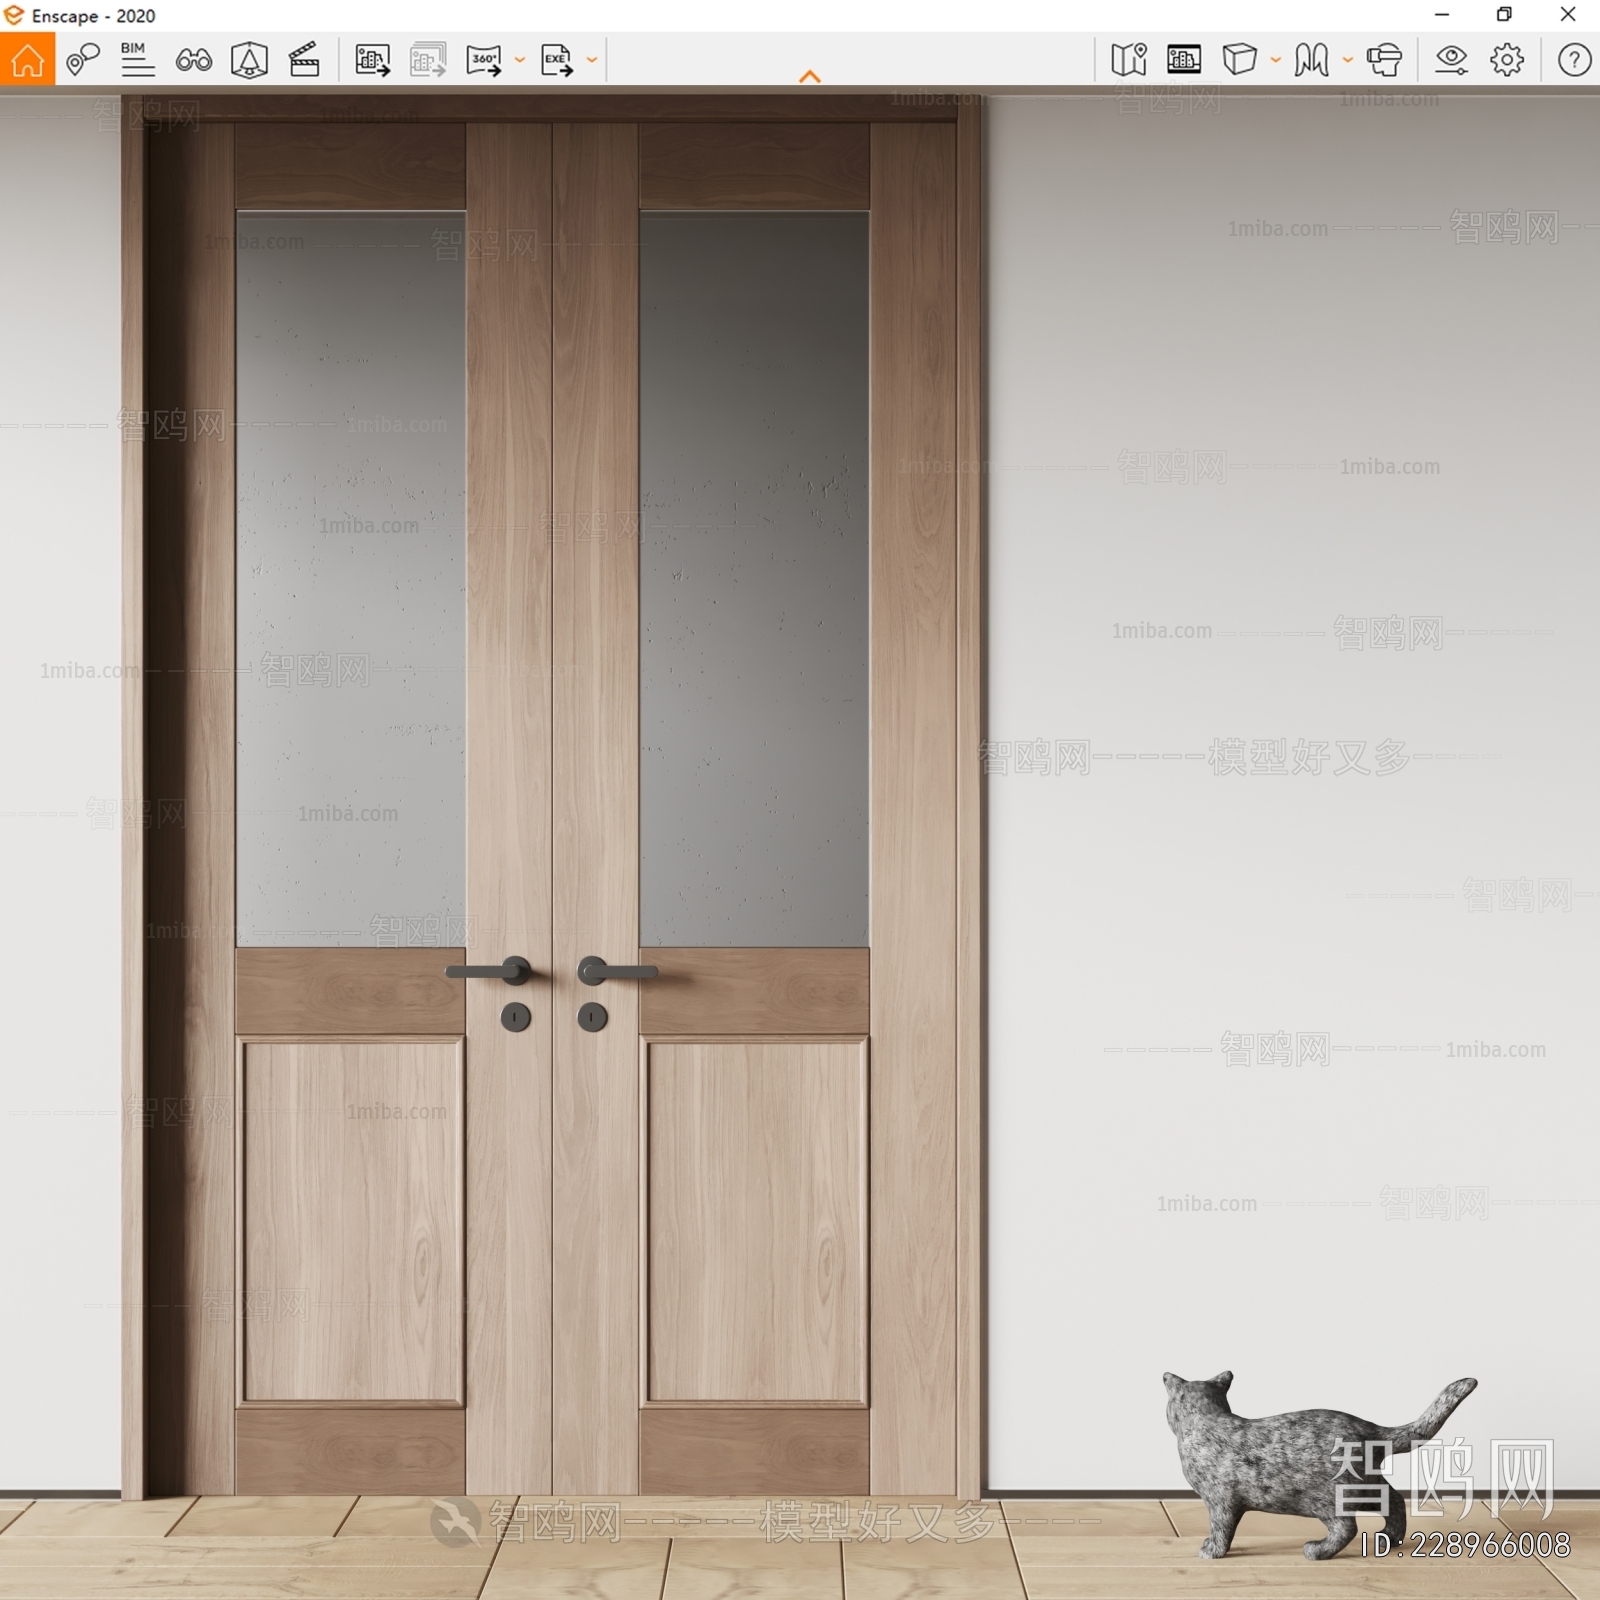The width and height of the screenshot is (1600, 1600).
Task: Open collaborative annotations (pin and speech bubble)
Action: point(83,60)
